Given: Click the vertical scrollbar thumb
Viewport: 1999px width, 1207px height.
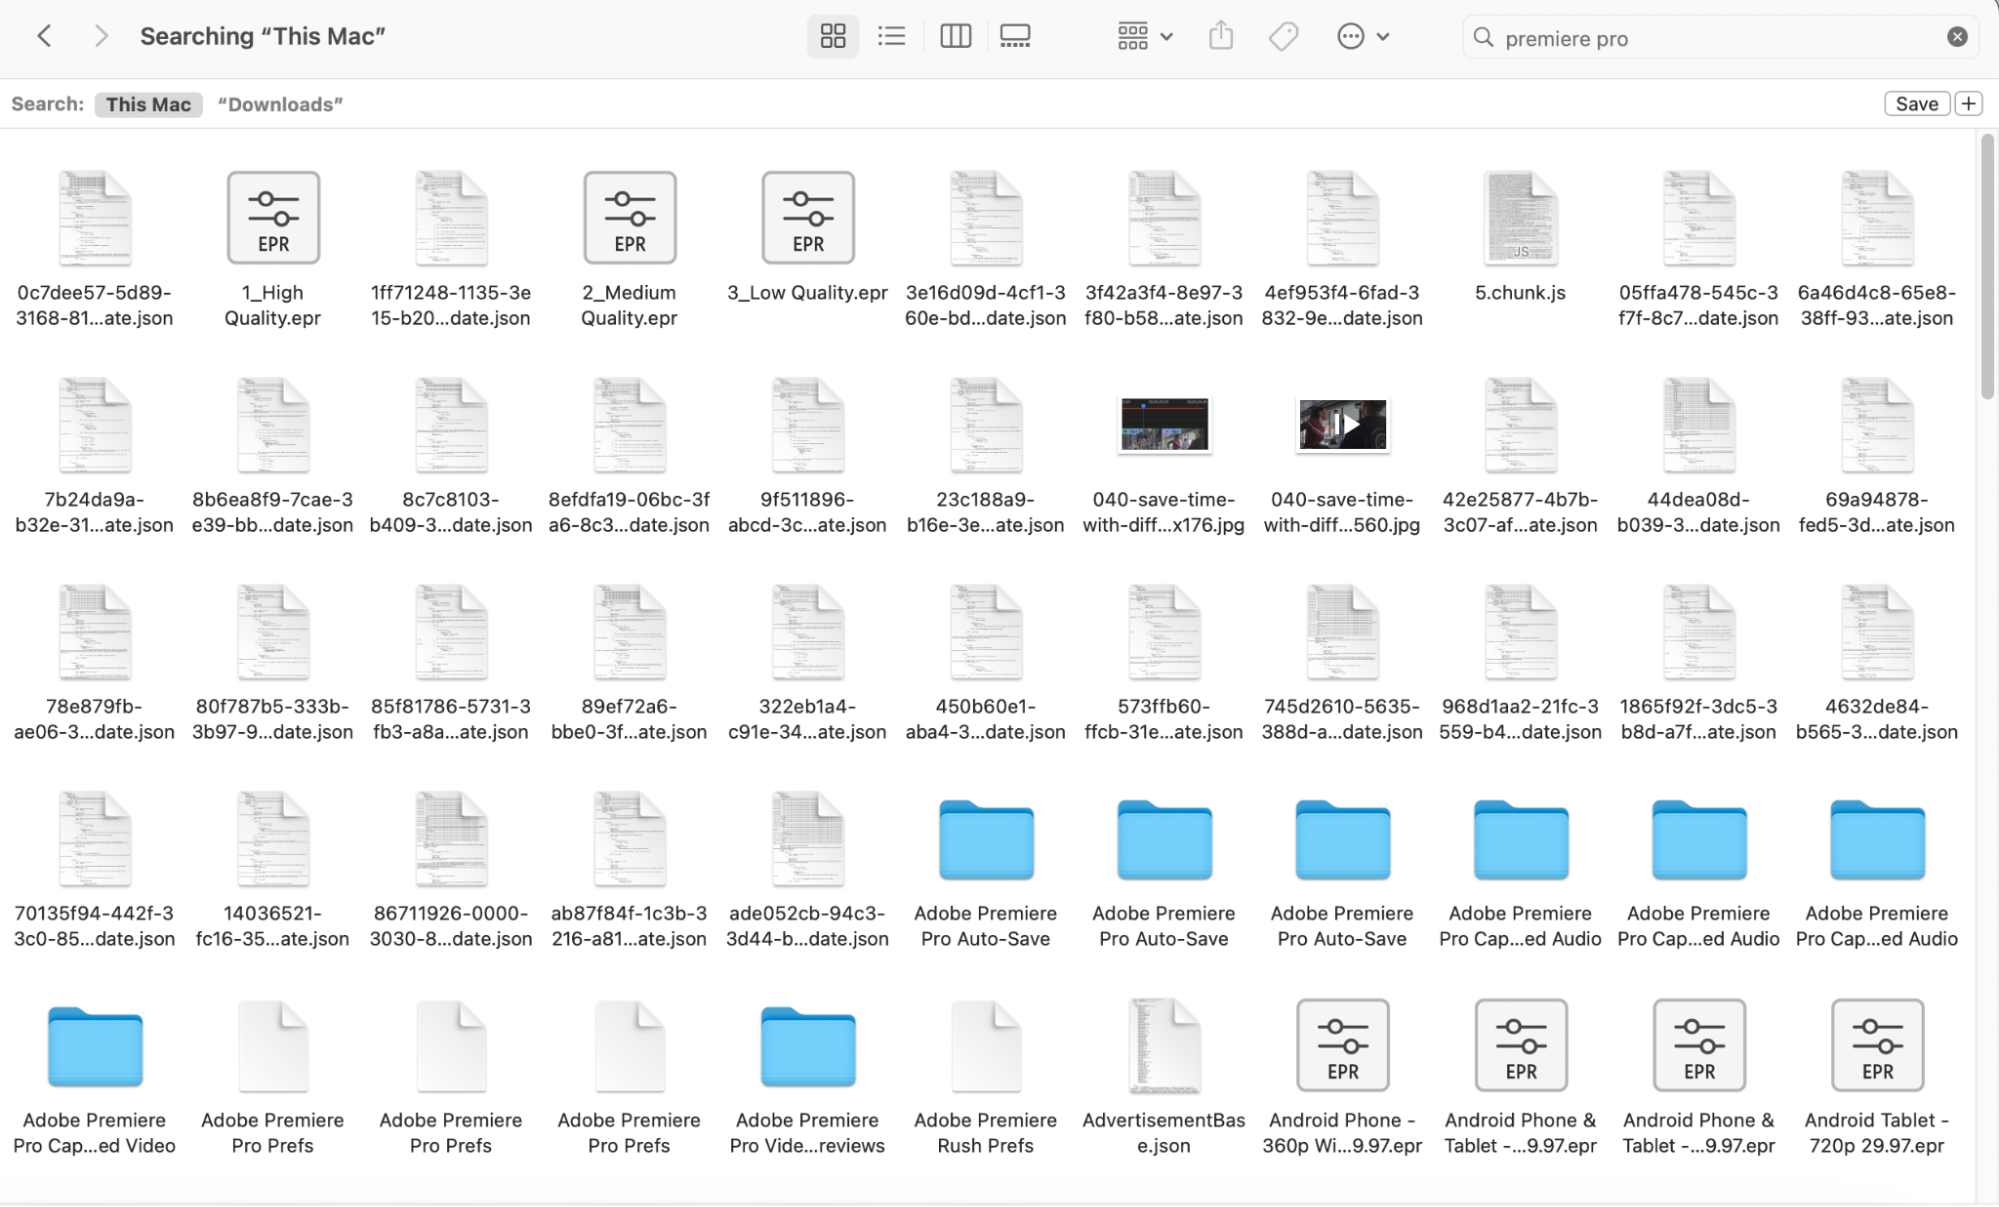Looking at the screenshot, I should 1987,268.
